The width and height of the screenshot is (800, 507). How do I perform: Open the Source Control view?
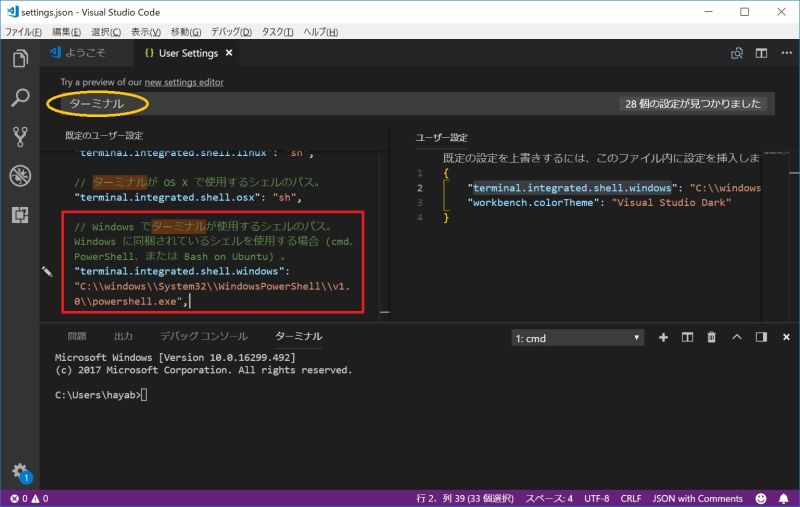point(20,137)
